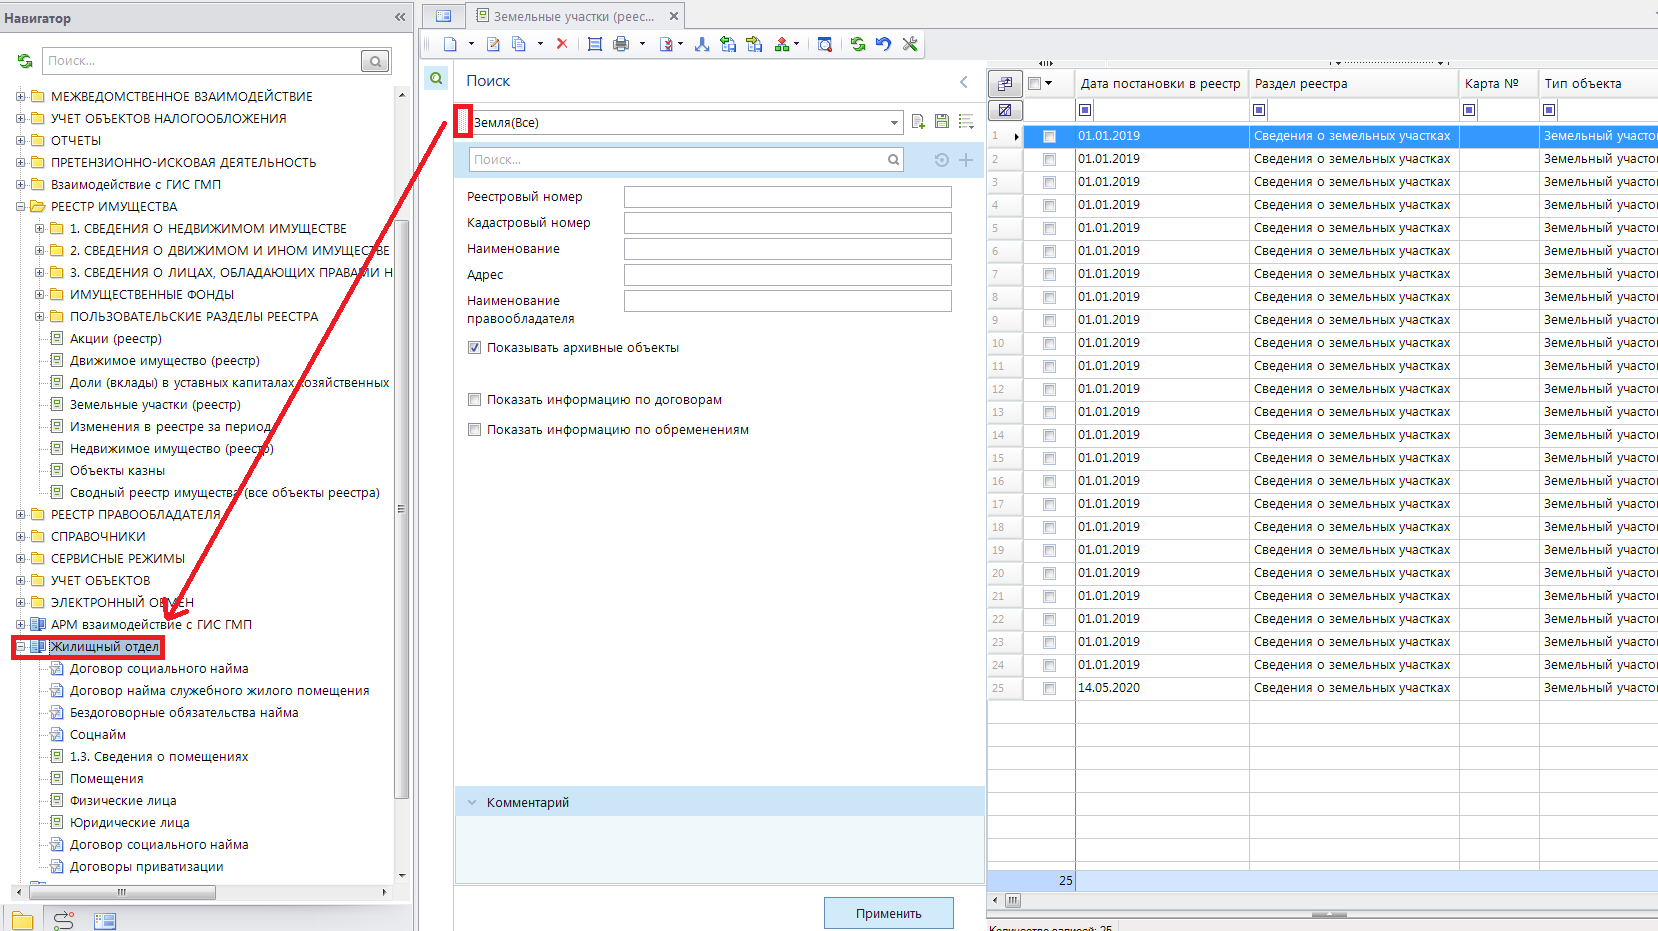
Task: Click the Карта № column header
Action: coord(1498,84)
